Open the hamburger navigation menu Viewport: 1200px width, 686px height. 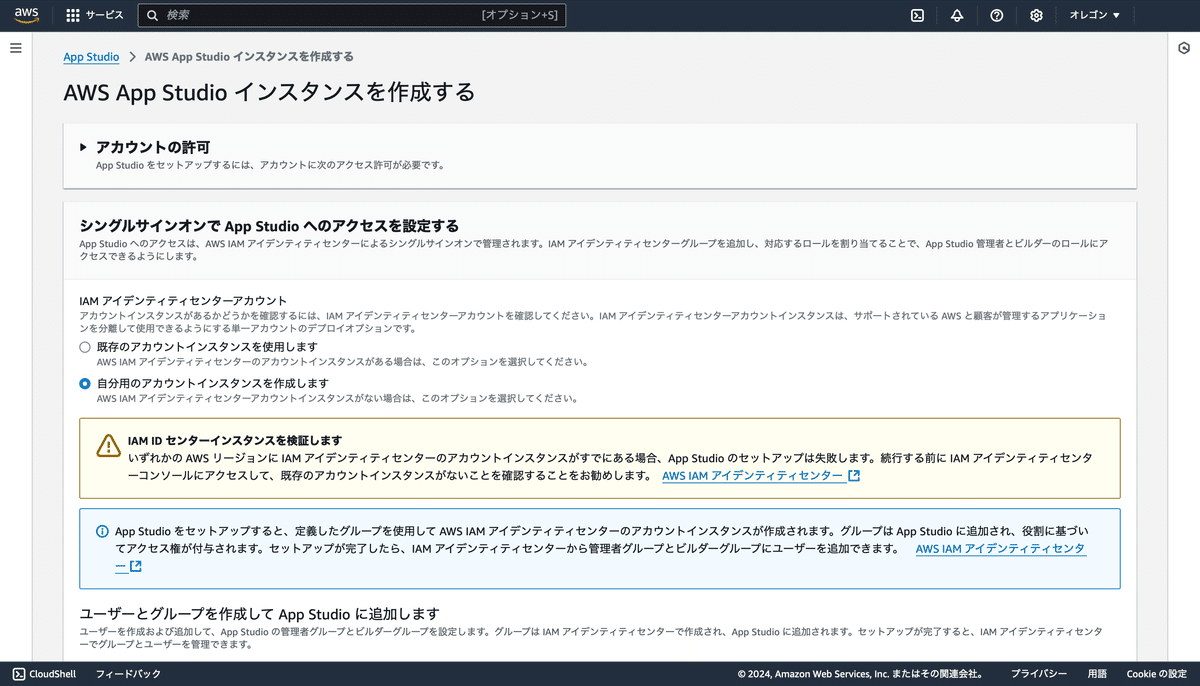click(15, 47)
